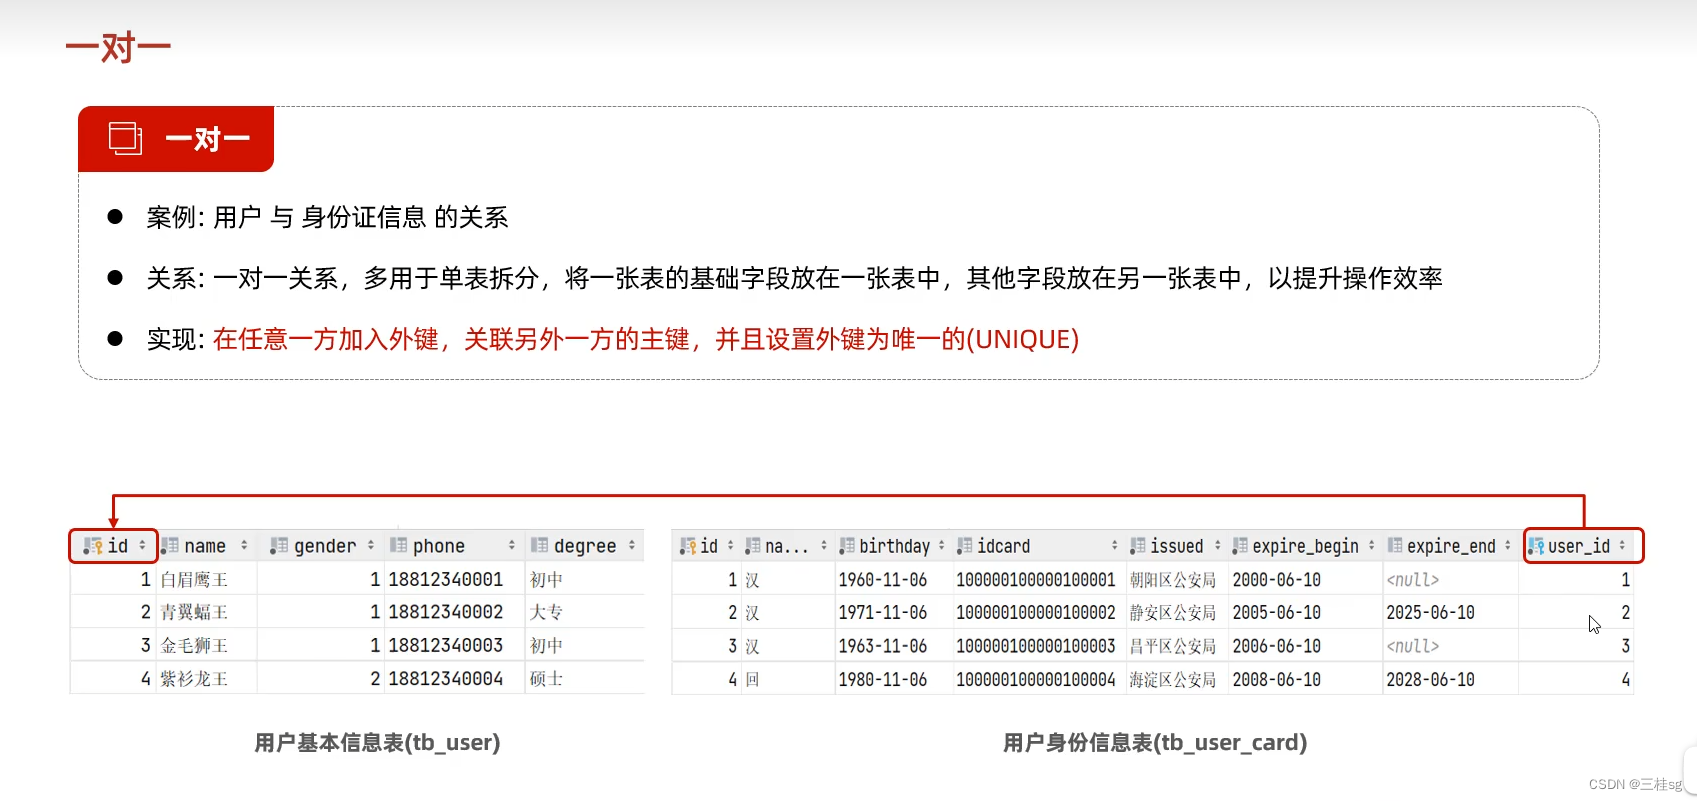1697x801 pixels.
Task: Sort by expire_end column arrows
Action: point(1508,546)
